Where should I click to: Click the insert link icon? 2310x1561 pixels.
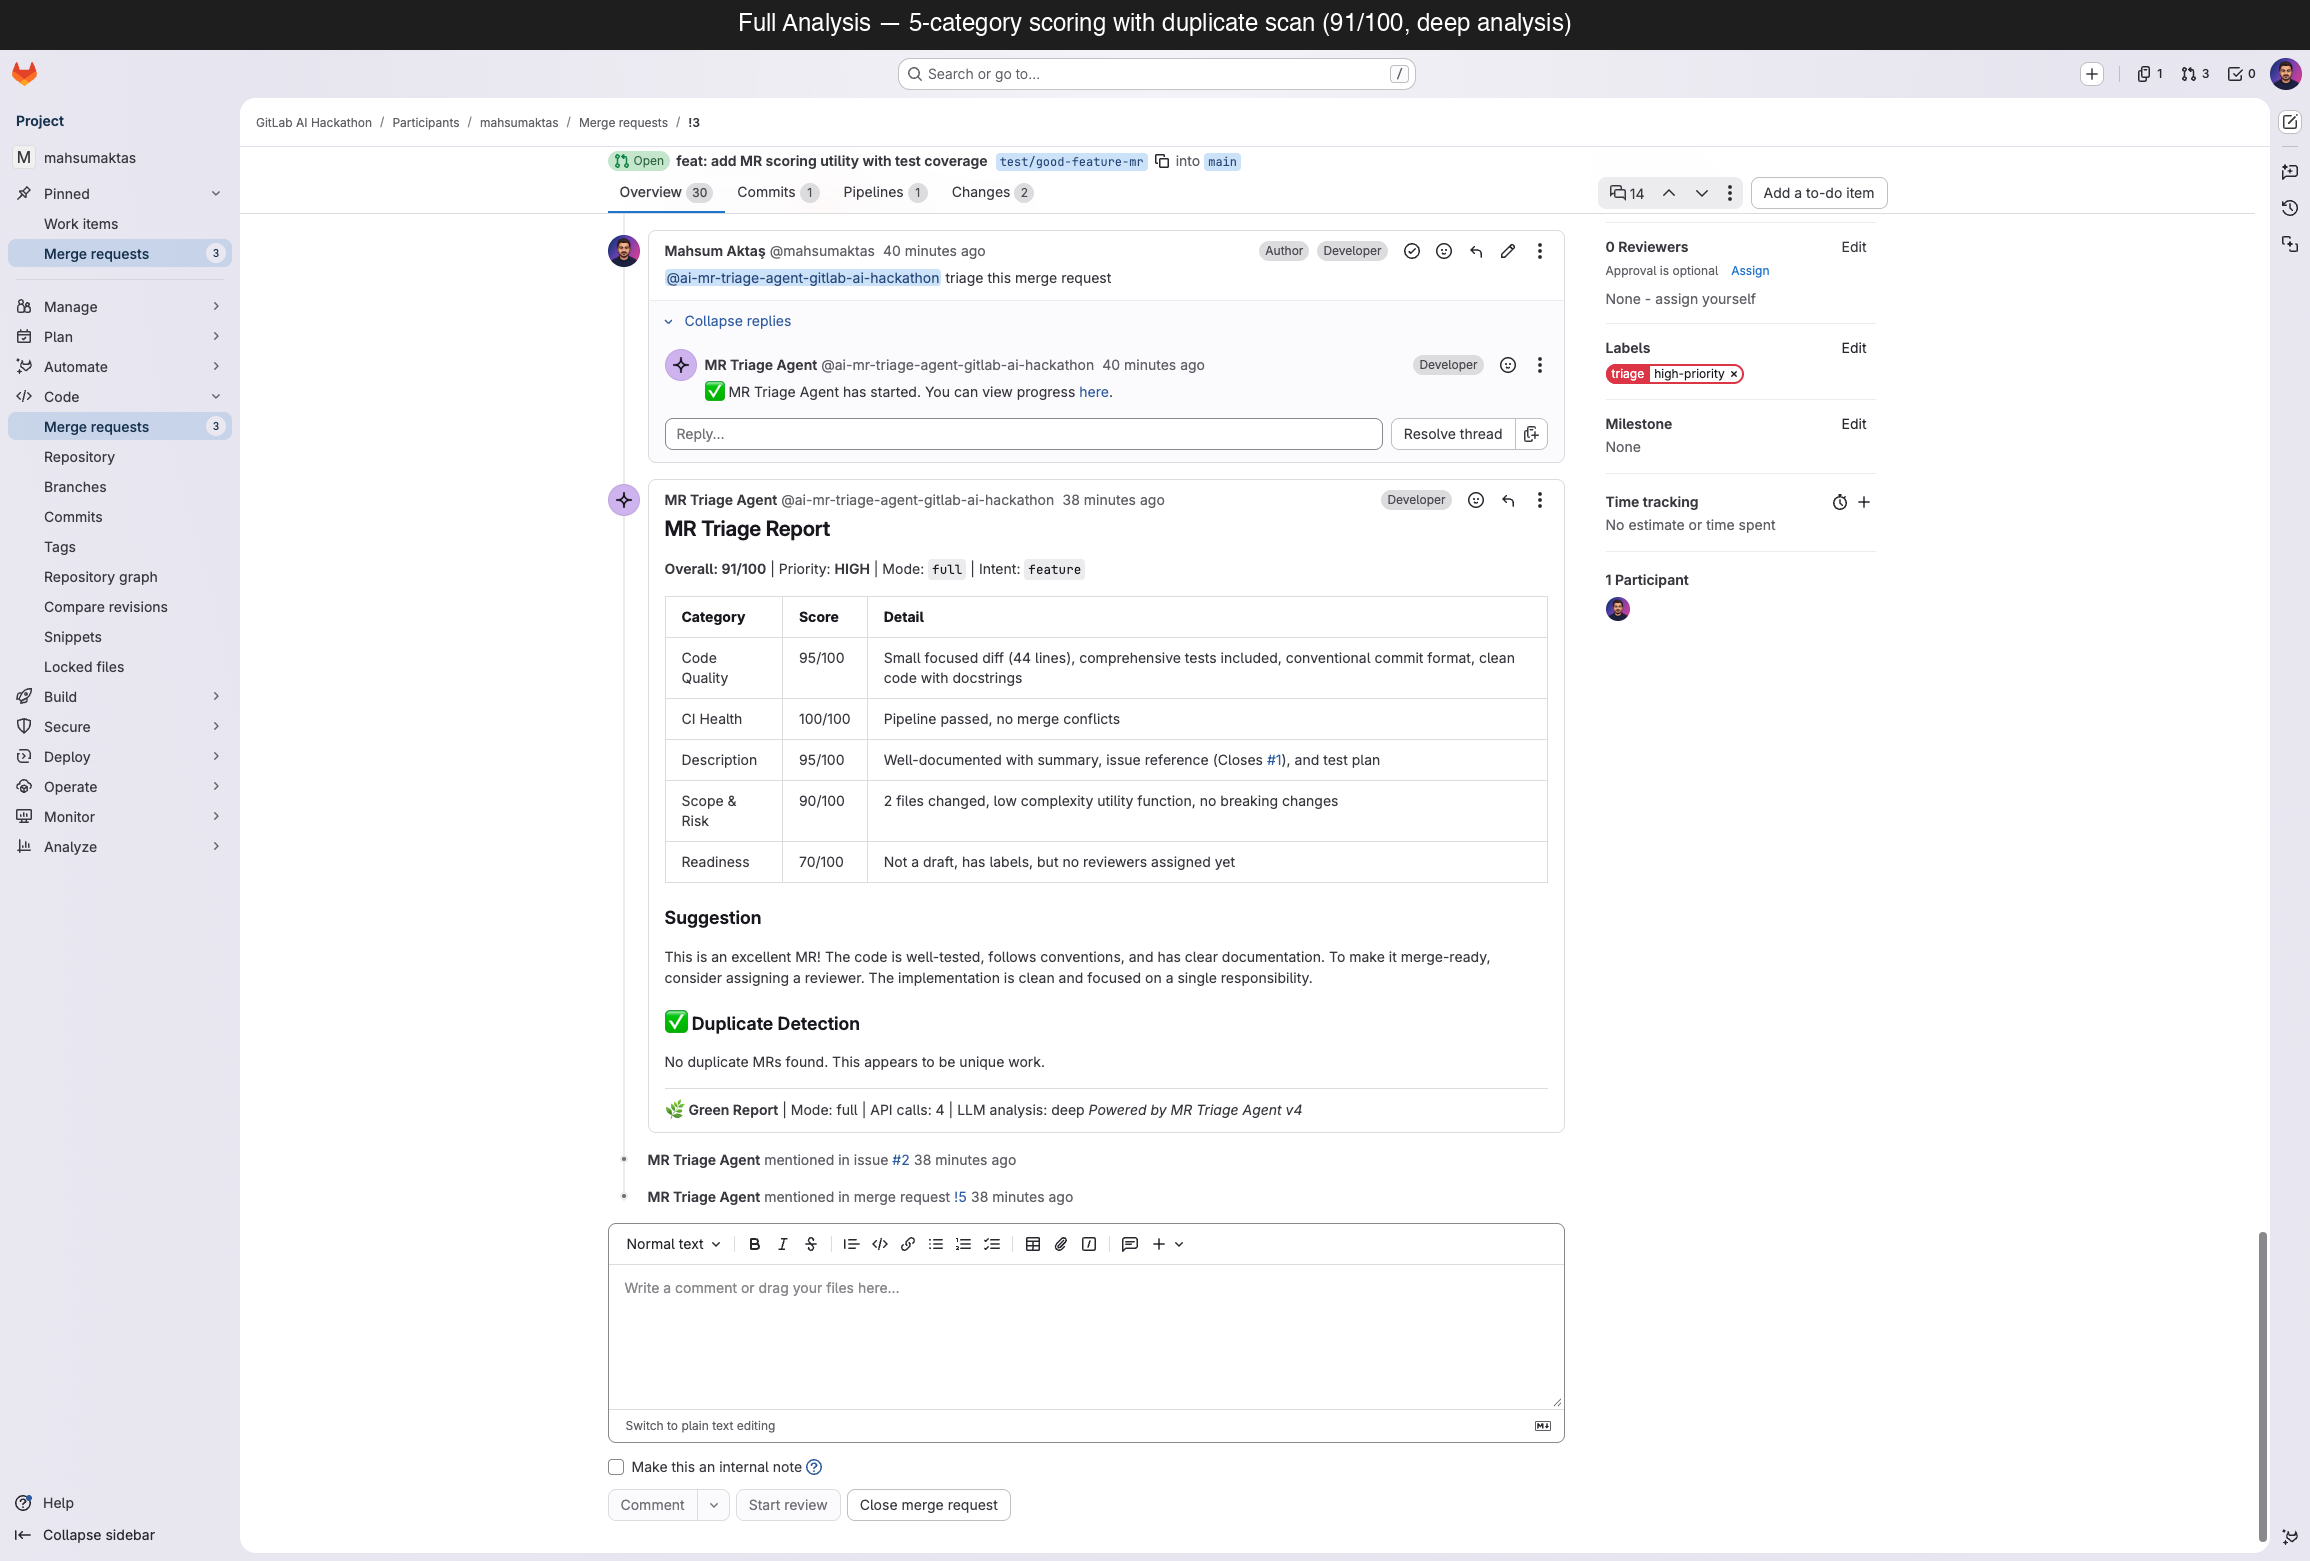[x=907, y=1244]
